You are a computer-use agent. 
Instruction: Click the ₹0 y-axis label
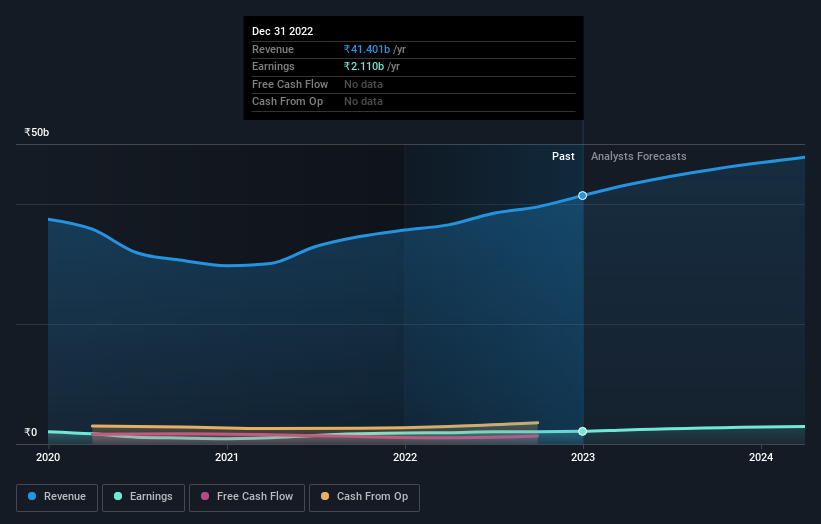pos(31,432)
